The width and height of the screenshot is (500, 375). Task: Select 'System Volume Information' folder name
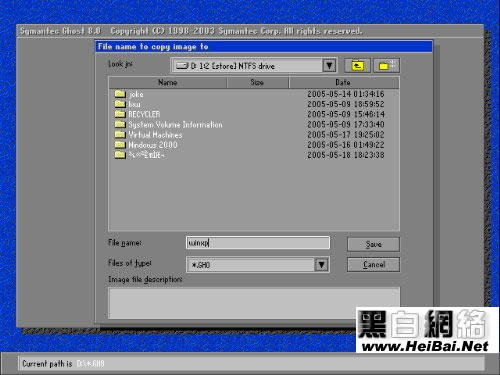click(175, 125)
